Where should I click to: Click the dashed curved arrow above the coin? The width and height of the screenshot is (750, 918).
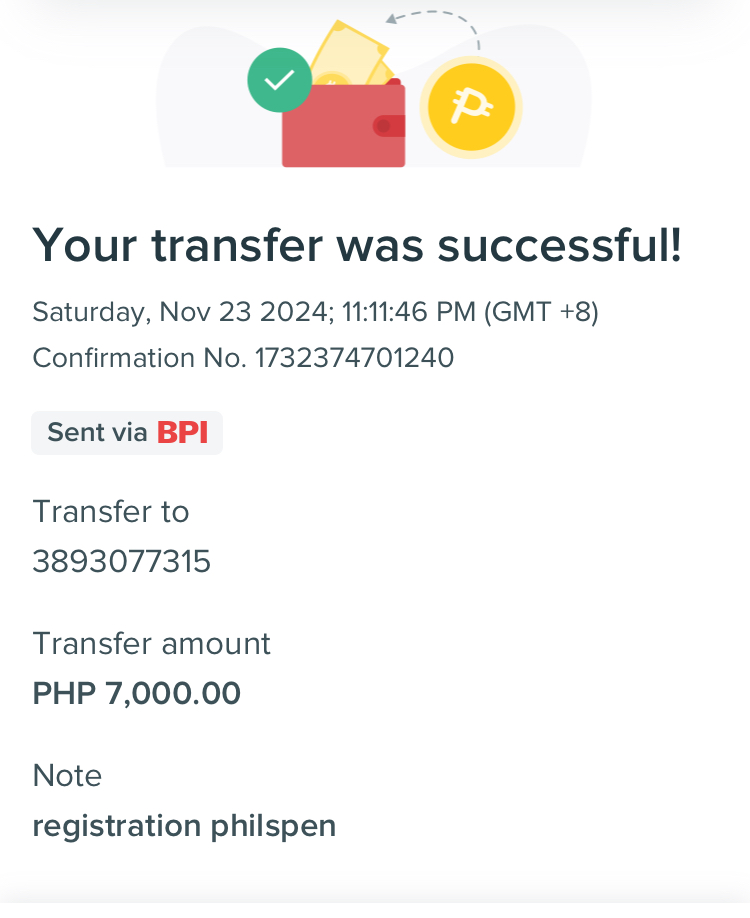click(x=433, y=28)
